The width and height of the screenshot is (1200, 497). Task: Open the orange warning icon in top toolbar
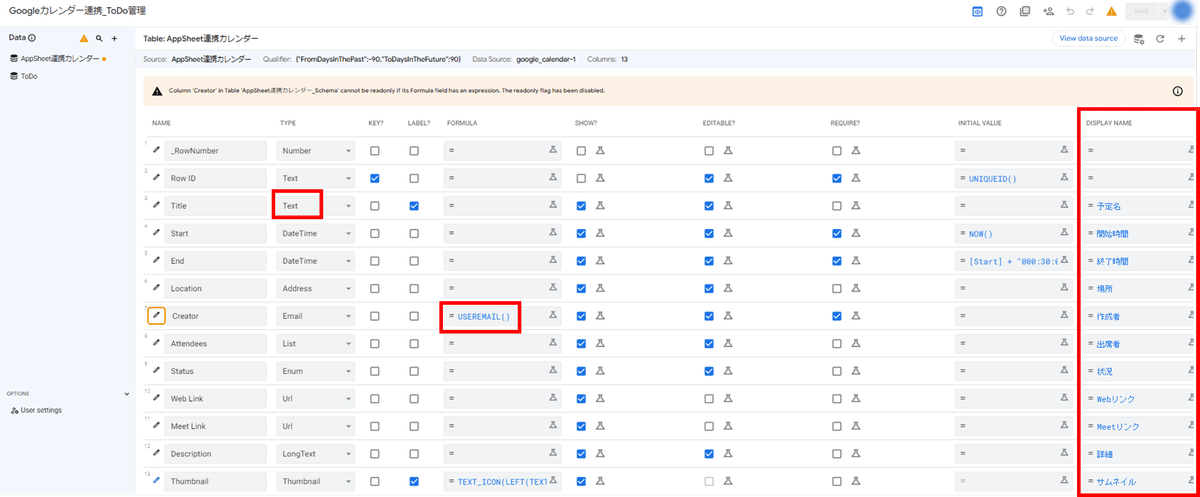[1112, 11]
